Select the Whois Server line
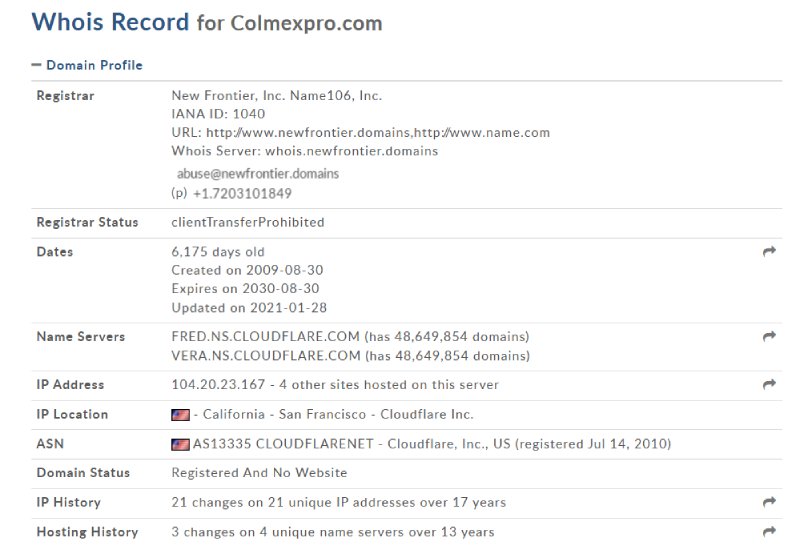Viewport: 800px width, 546px height. click(x=305, y=151)
